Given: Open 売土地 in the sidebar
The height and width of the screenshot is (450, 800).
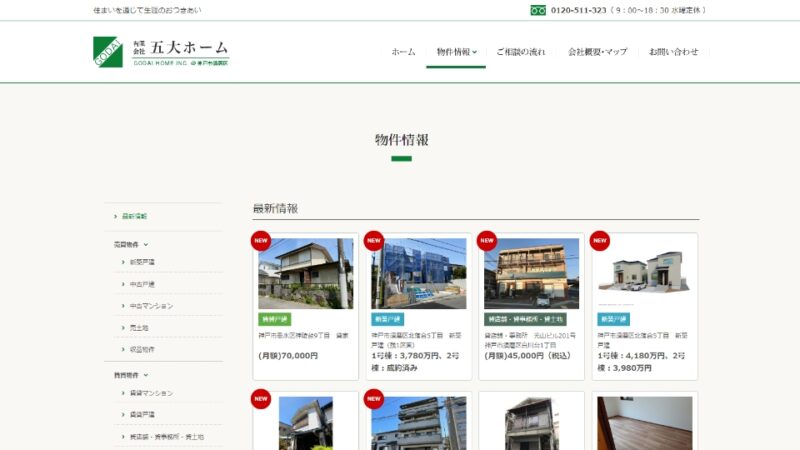Looking at the screenshot, I should point(139,328).
